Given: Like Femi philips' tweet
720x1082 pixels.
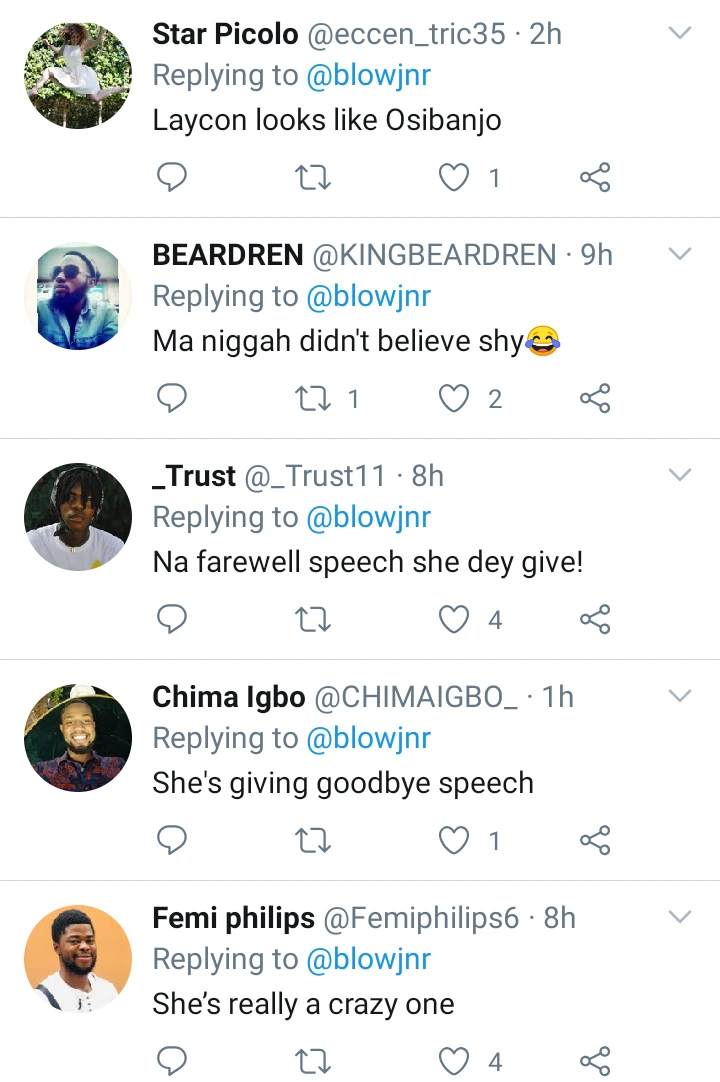Looking at the screenshot, I should pyautogui.click(x=455, y=1061).
